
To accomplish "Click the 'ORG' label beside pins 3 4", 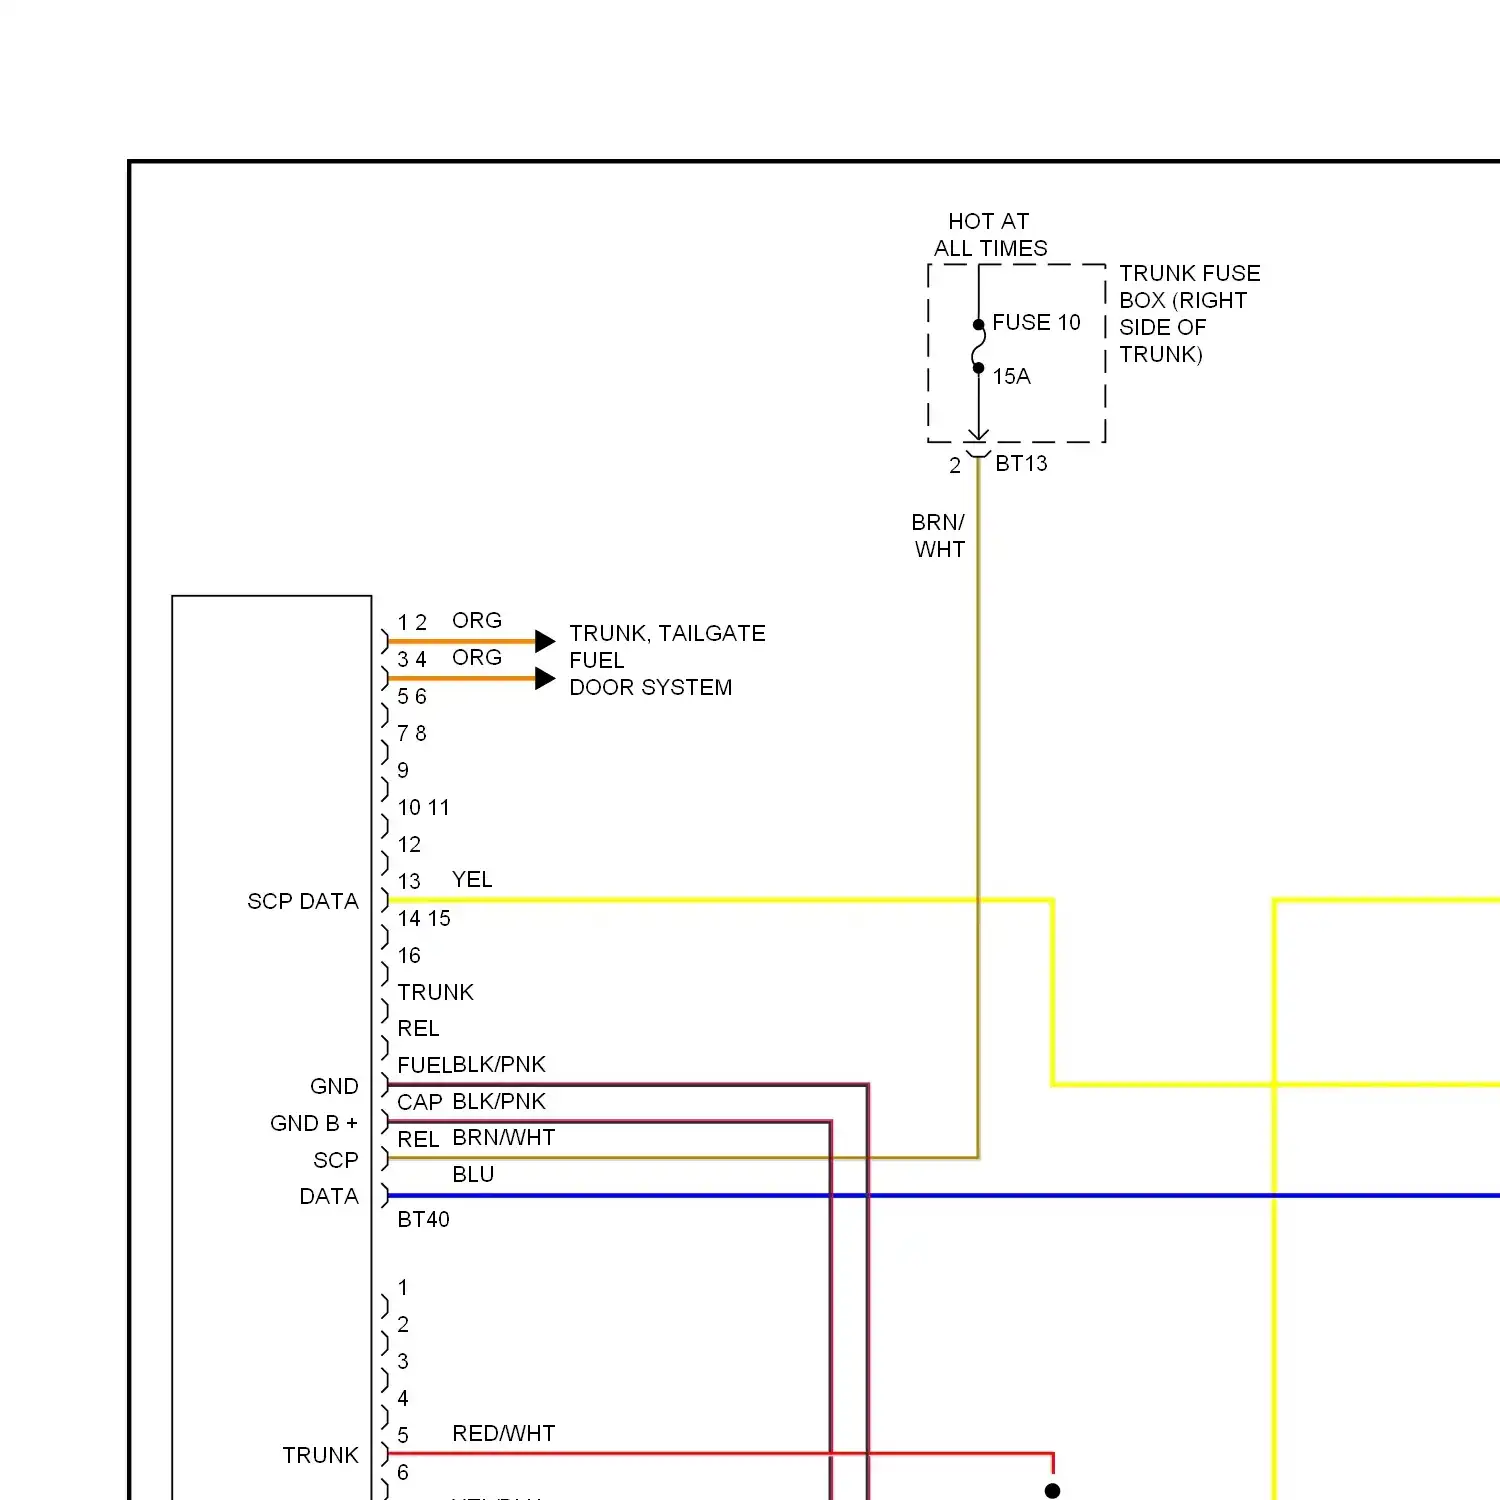I will pos(477,658).
